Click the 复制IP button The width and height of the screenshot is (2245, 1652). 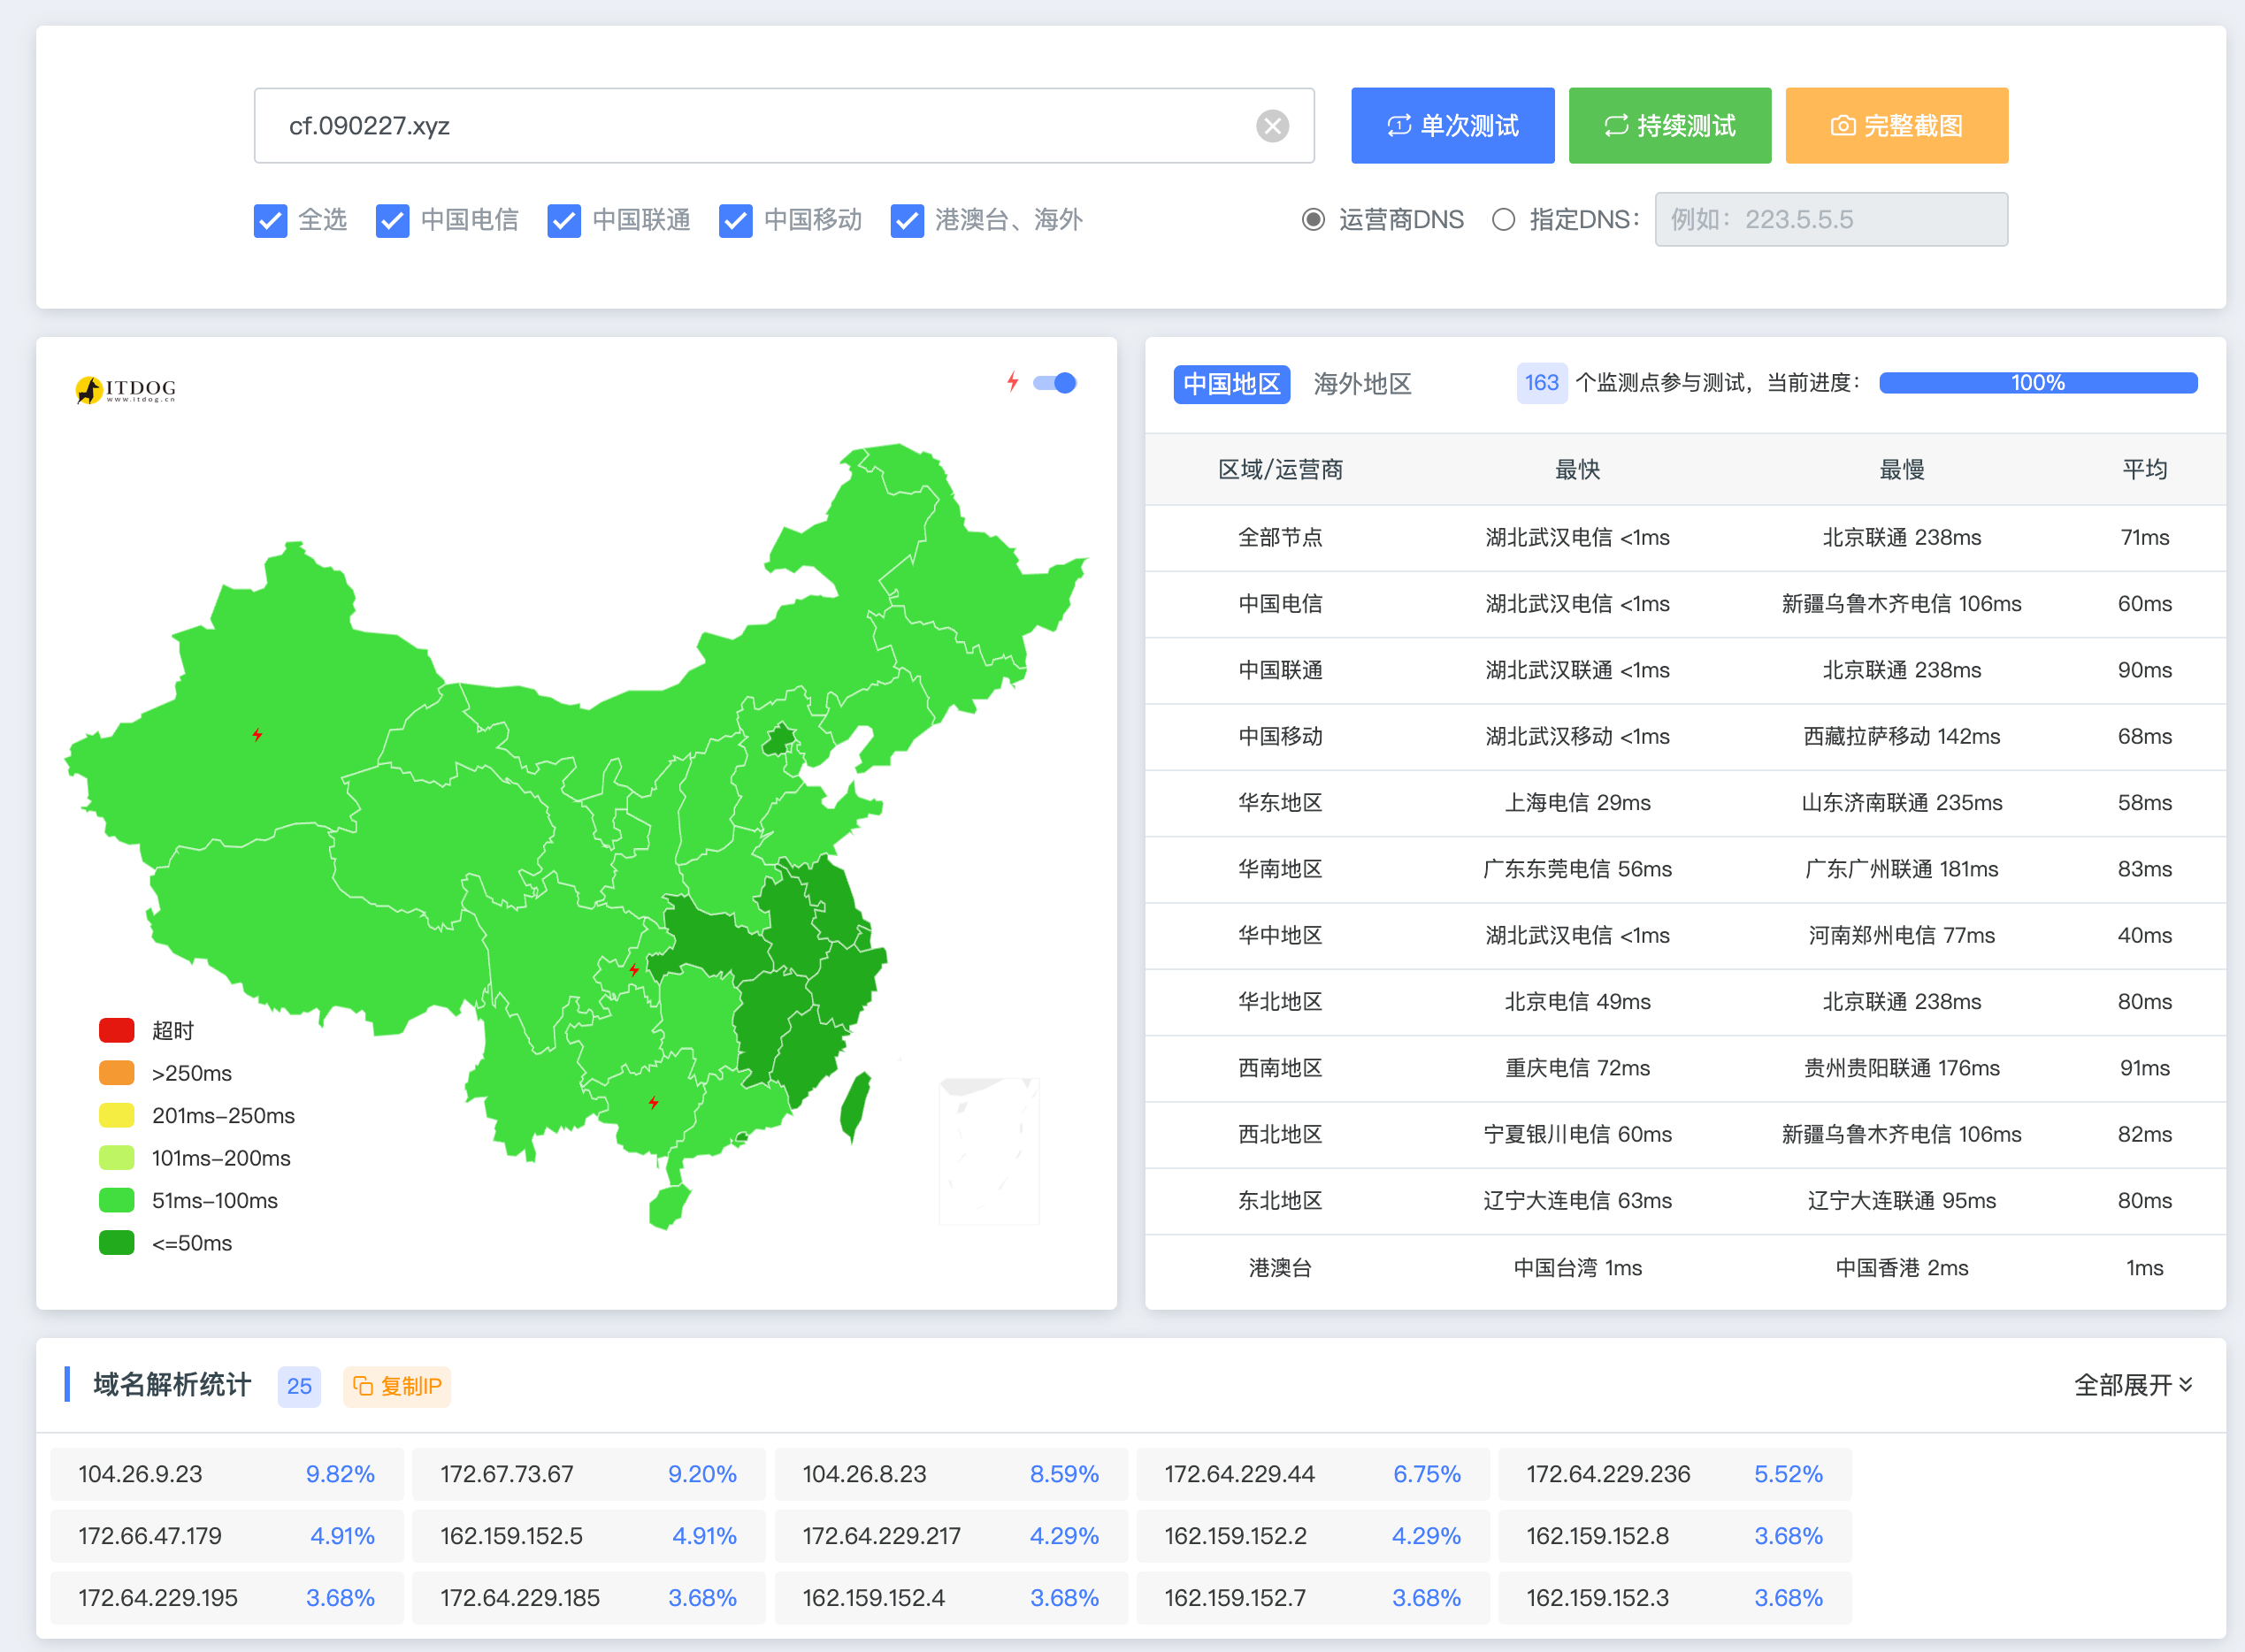396,1386
